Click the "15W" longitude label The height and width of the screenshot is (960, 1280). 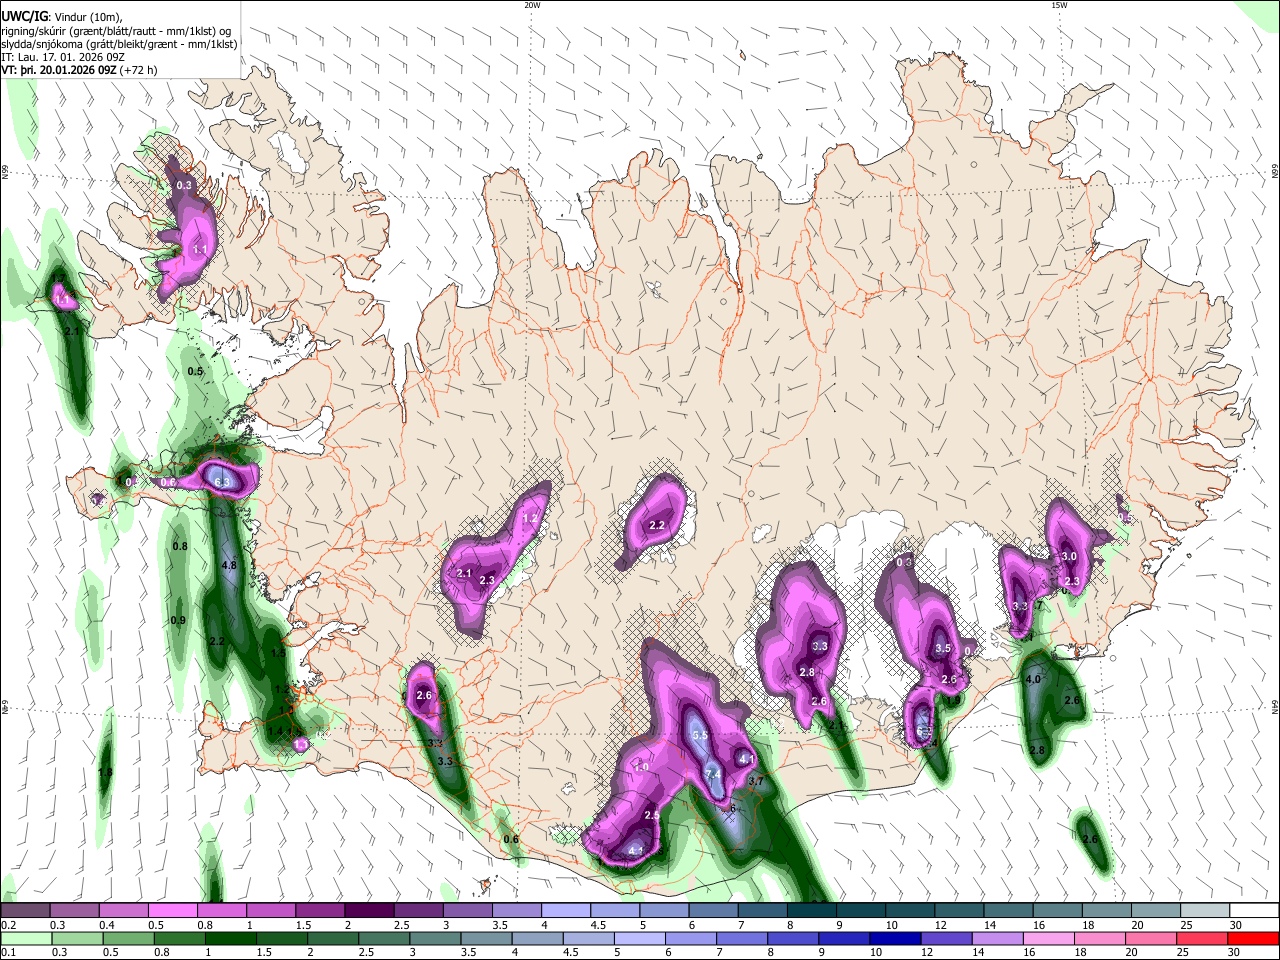pyautogui.click(x=1058, y=5)
